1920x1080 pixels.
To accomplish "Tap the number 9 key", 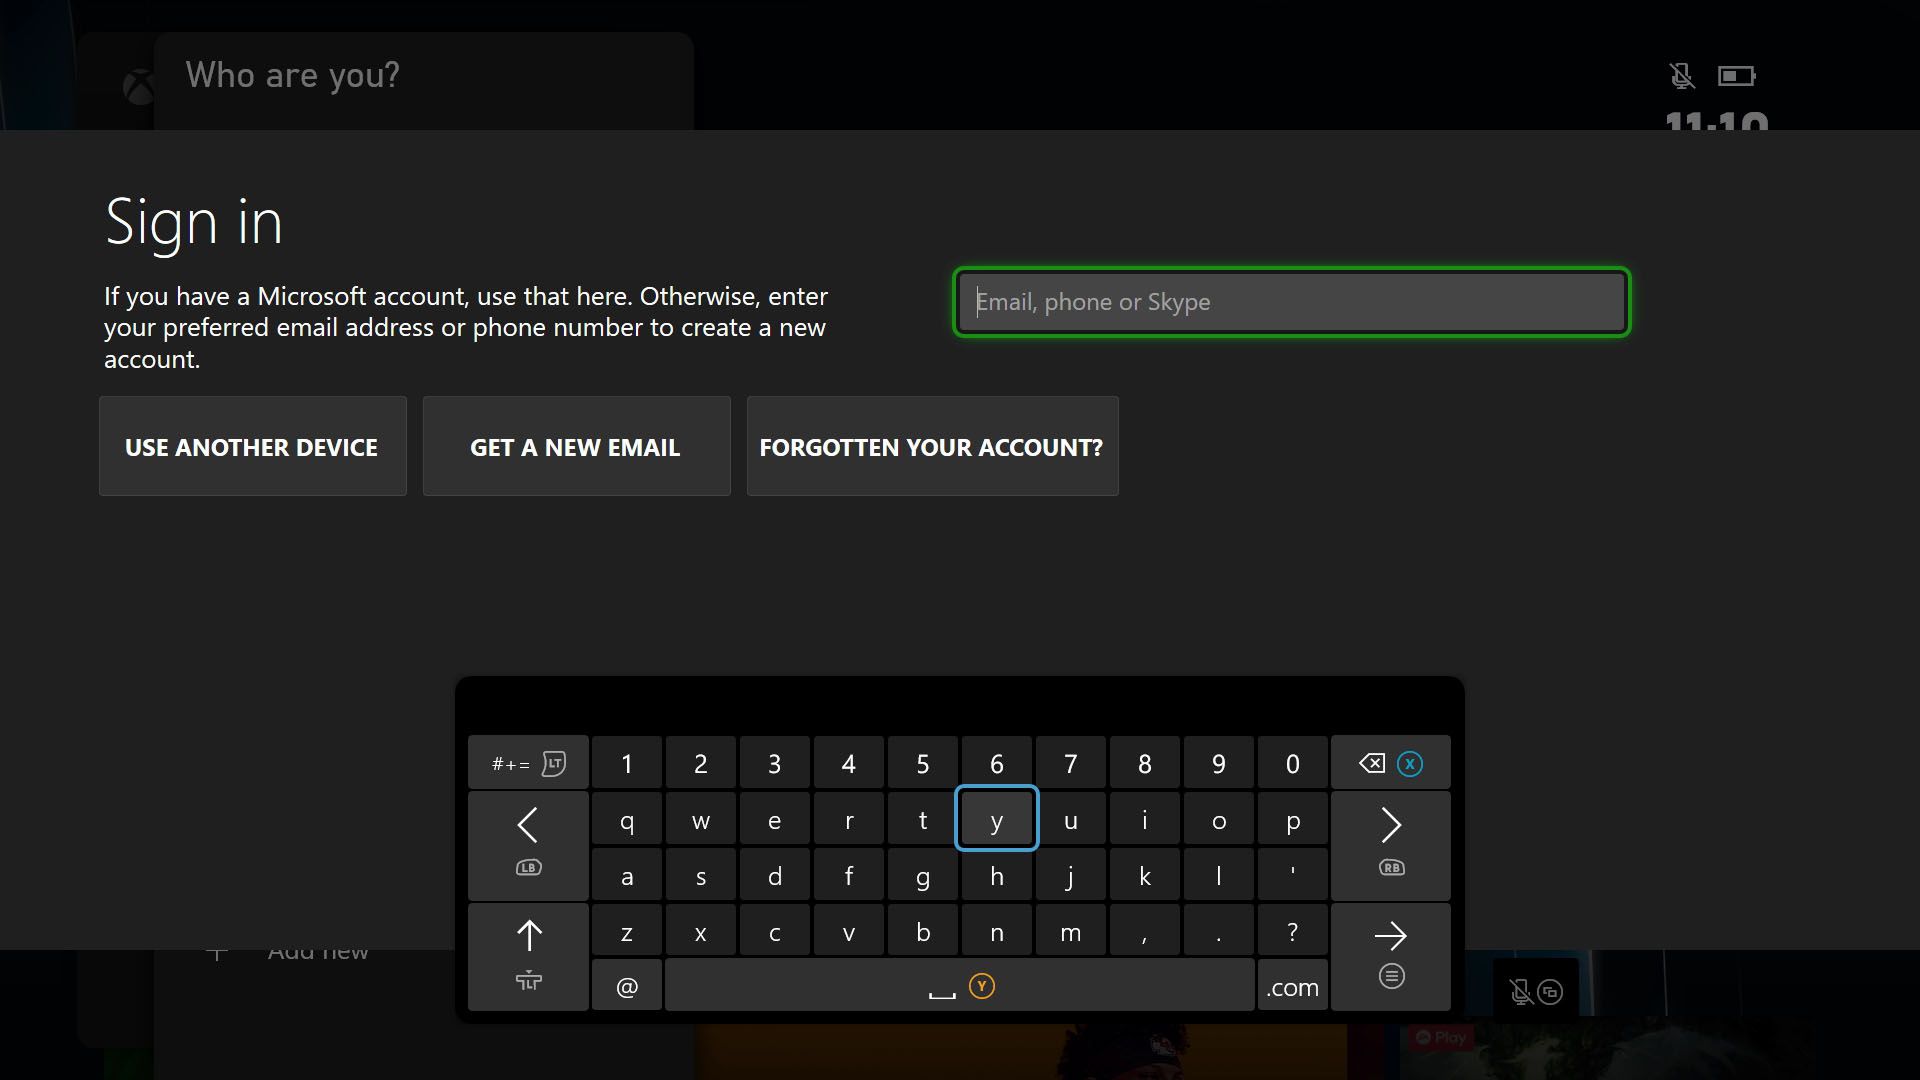I will click(1219, 764).
